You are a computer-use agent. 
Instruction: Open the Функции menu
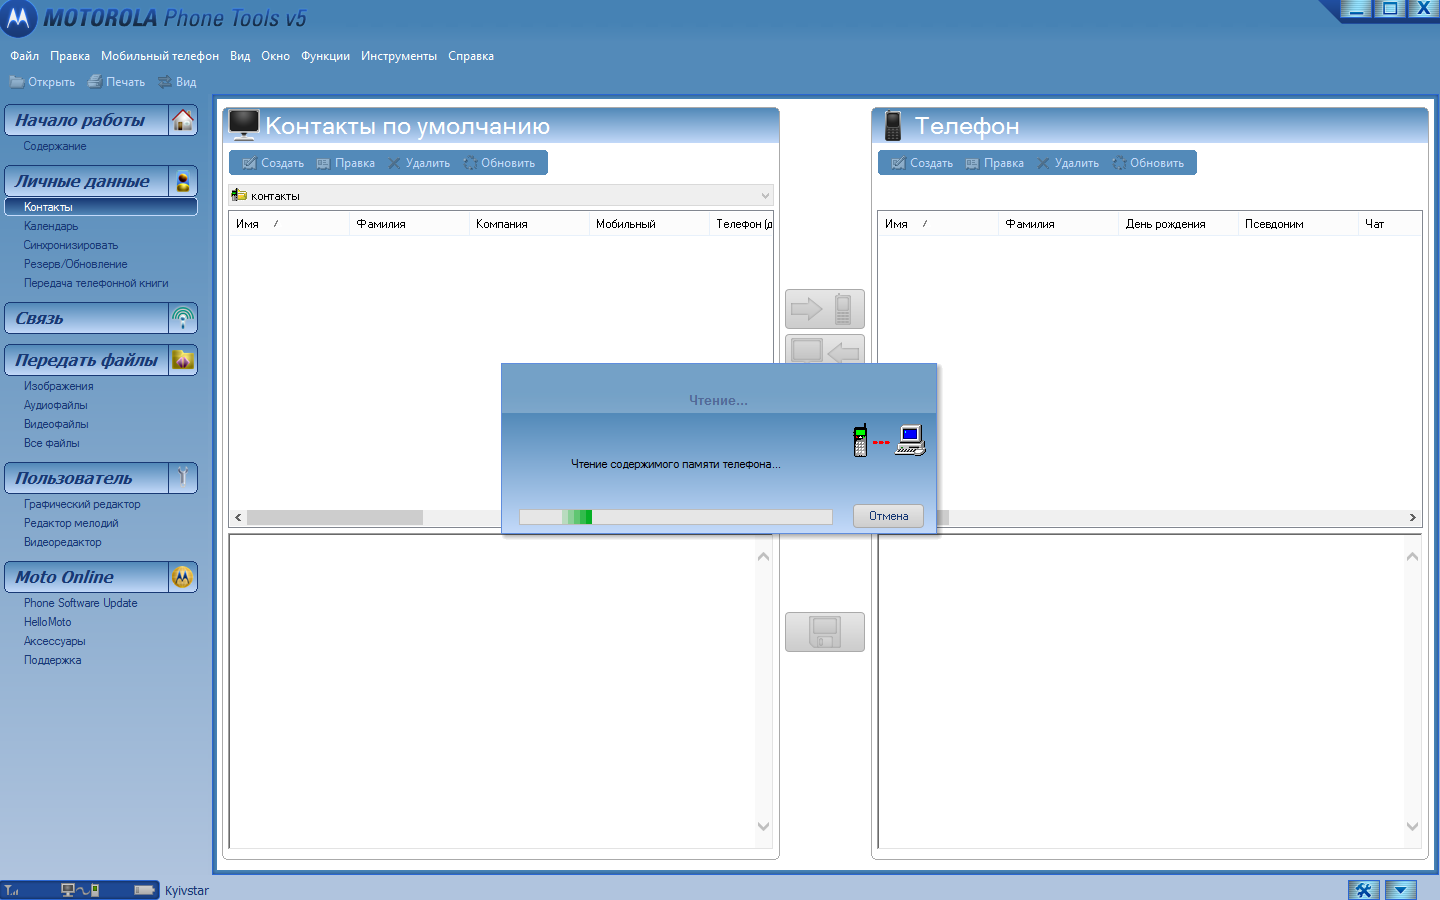coord(325,56)
